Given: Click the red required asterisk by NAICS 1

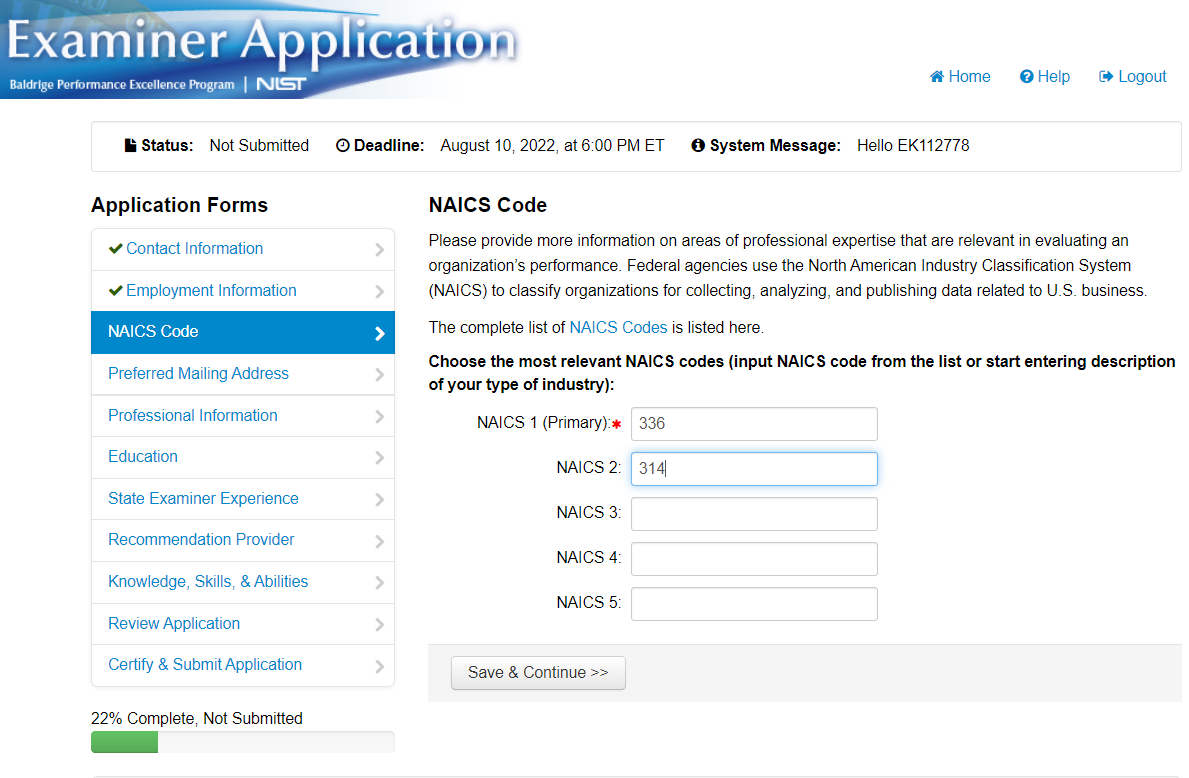Looking at the screenshot, I should (616, 424).
